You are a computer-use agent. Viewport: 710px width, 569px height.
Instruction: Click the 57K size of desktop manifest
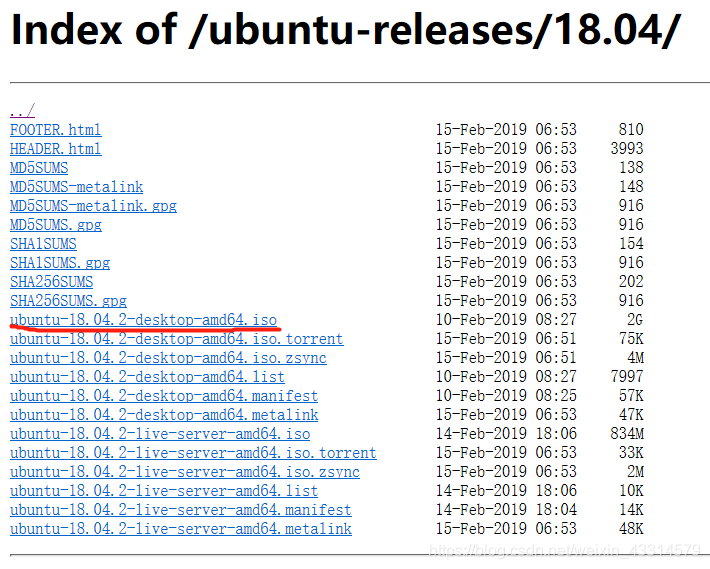click(x=631, y=396)
